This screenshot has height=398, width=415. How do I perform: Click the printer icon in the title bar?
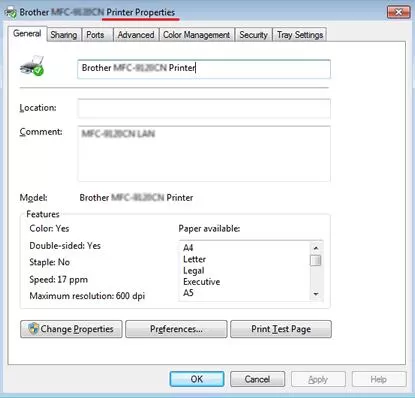click(11, 12)
